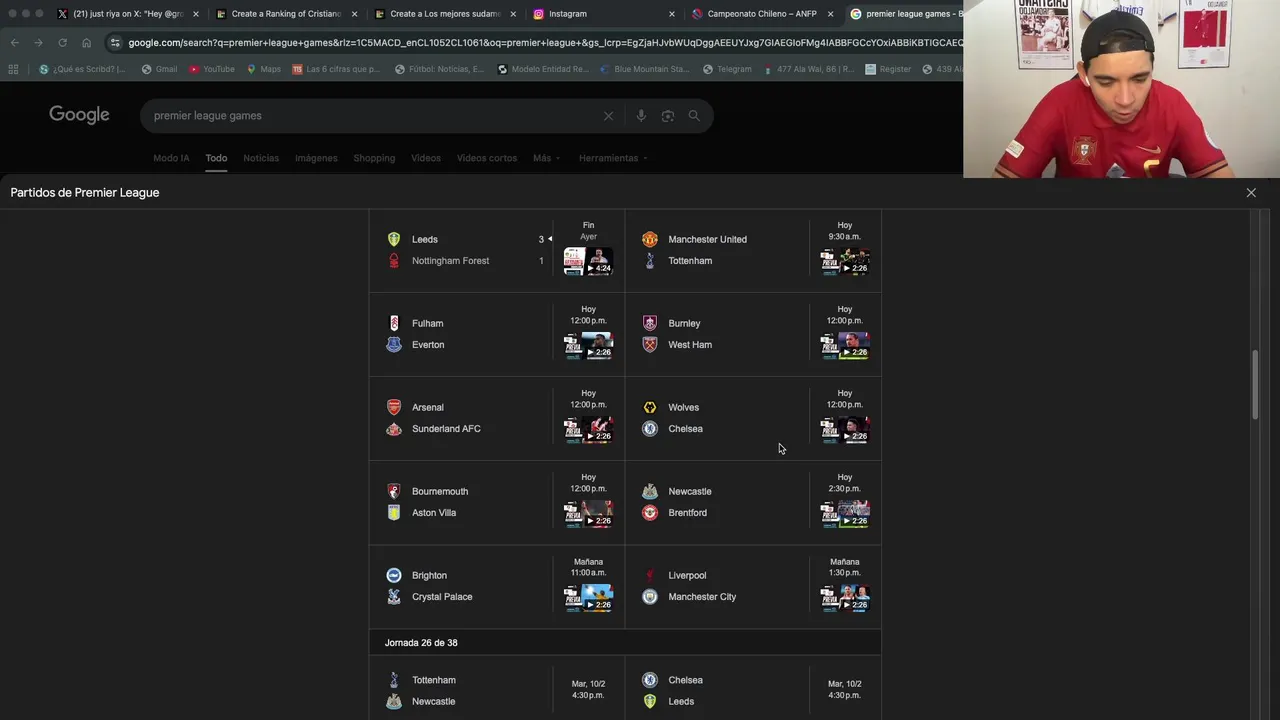Viewport: 1280px width, 720px height.
Task: Select the Shopping search filter
Action: click(x=374, y=158)
